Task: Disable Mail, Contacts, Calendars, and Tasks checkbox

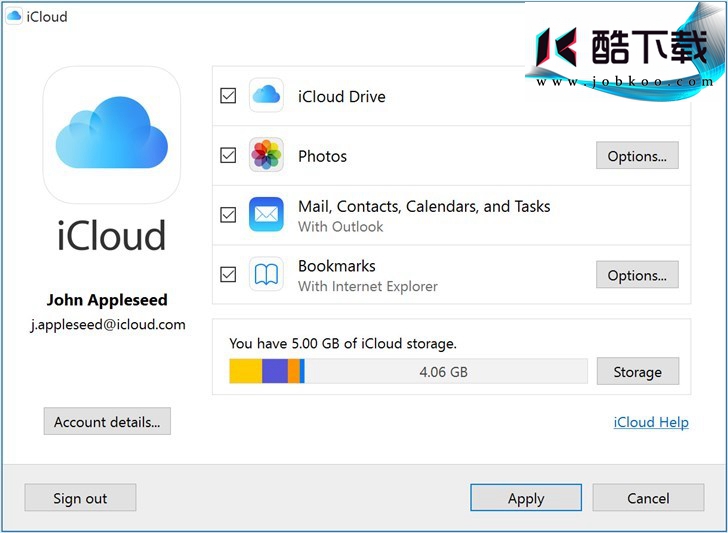Action: tap(228, 214)
